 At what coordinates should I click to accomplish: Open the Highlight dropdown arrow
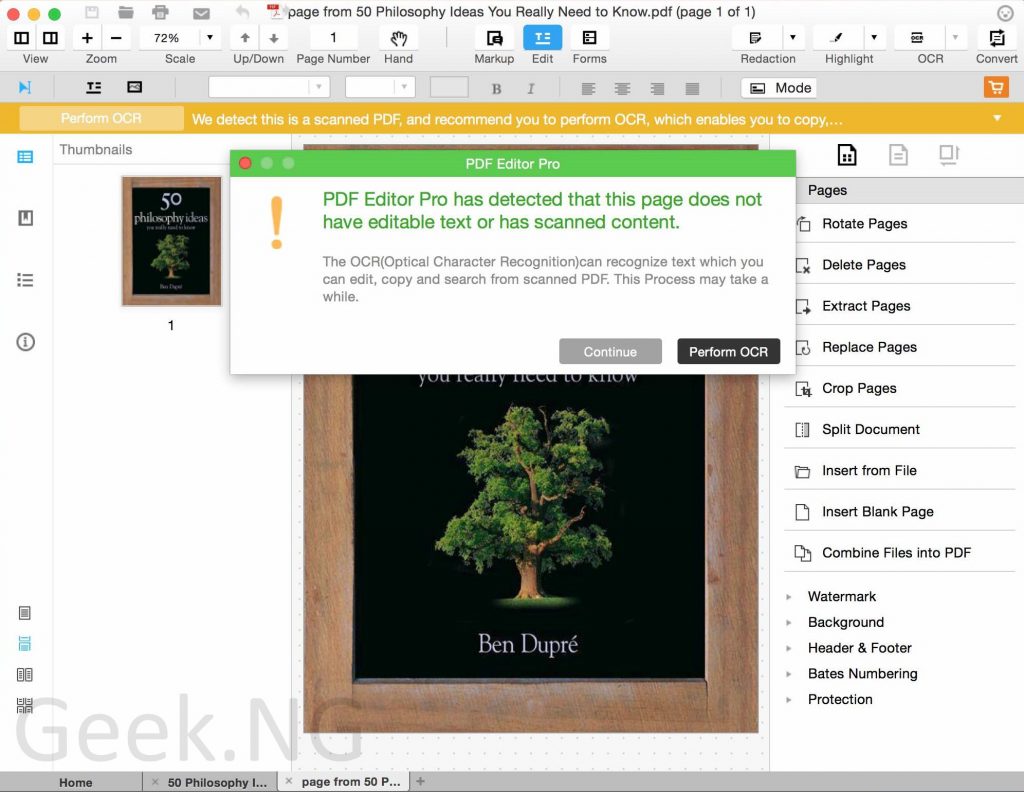click(x=874, y=38)
